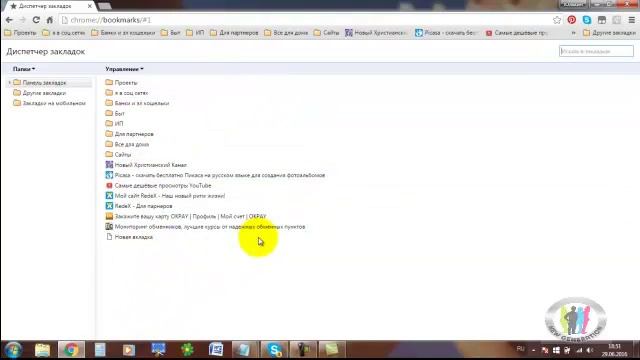This screenshot has height=360, width=640.
Task: Expand 'Панель закладок' tree arrow
Action: (9, 82)
